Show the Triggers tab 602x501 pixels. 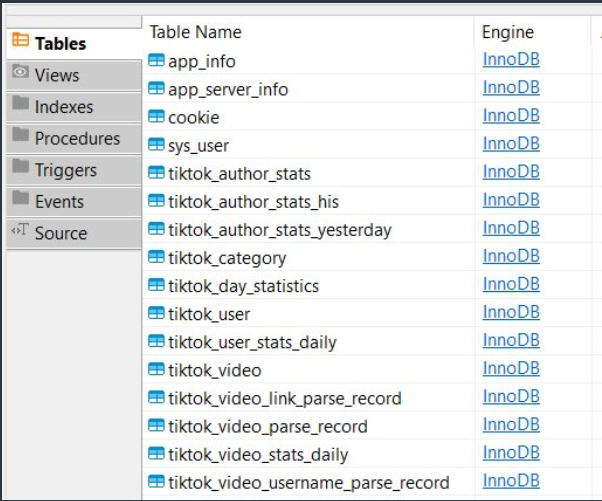tap(74, 170)
